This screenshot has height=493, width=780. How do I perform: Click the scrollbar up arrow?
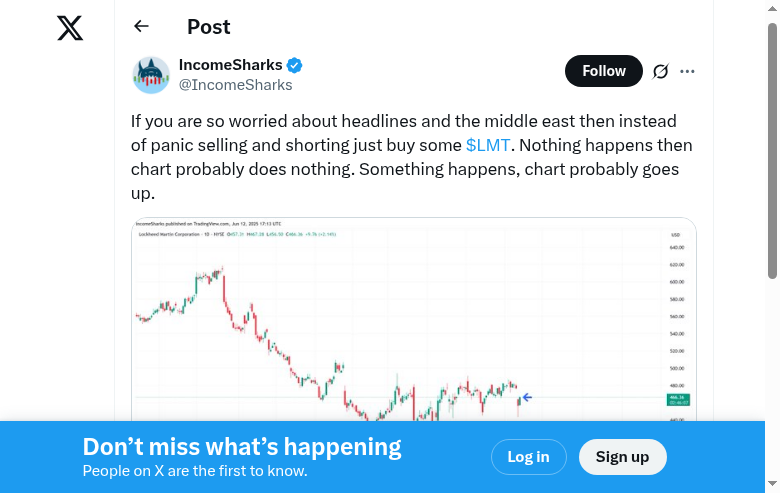coord(772,8)
